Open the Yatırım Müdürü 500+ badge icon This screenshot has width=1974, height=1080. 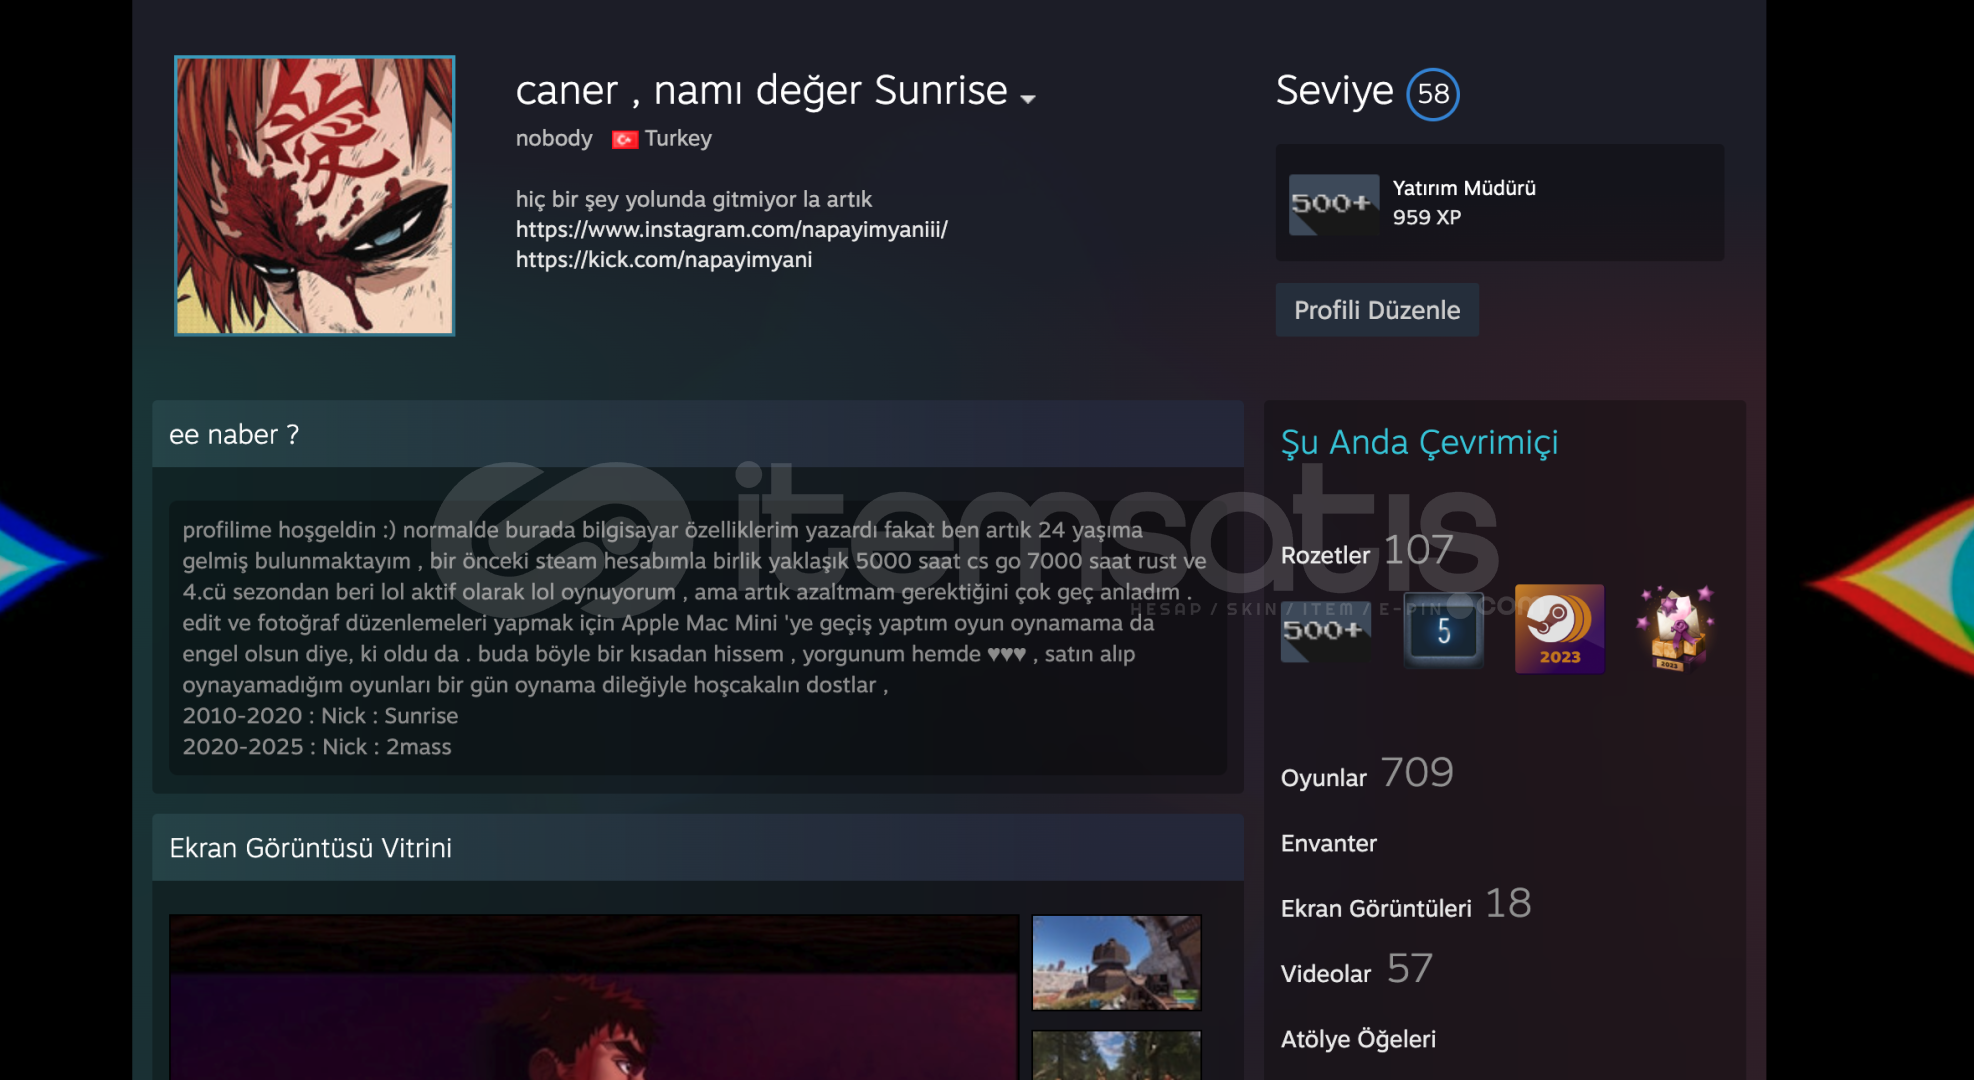click(1333, 204)
